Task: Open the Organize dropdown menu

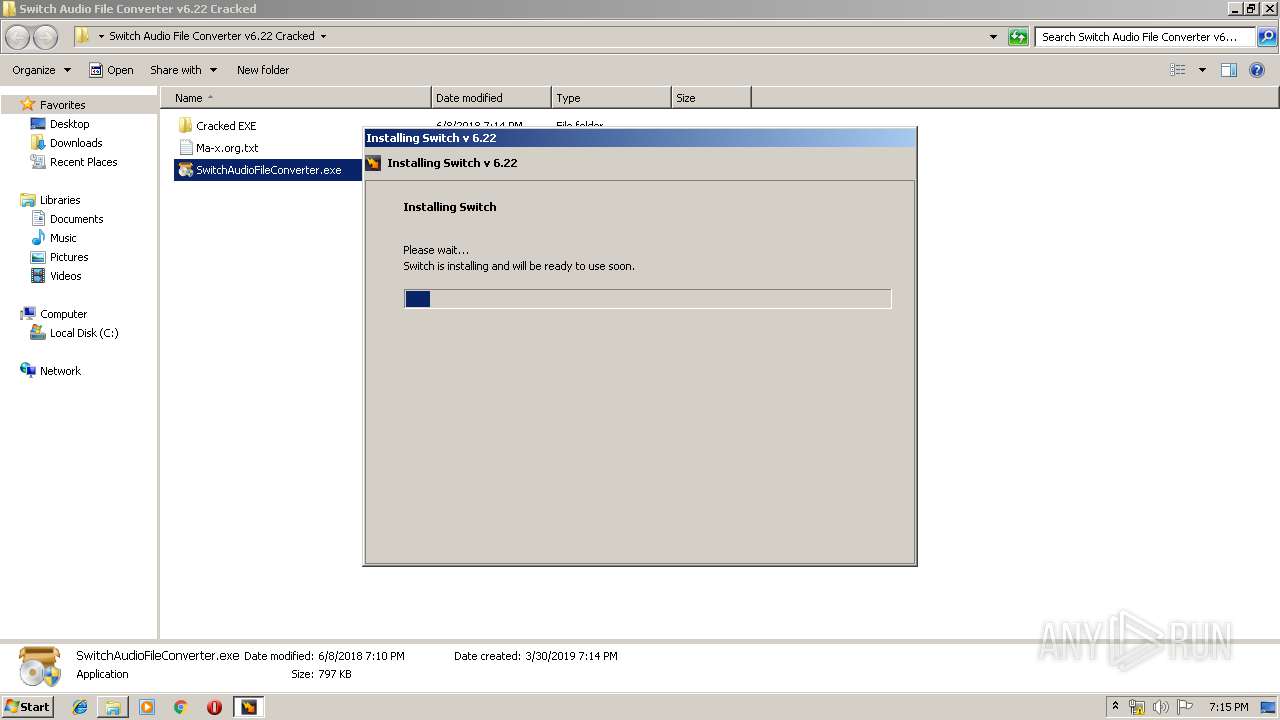Action: click(x=41, y=70)
